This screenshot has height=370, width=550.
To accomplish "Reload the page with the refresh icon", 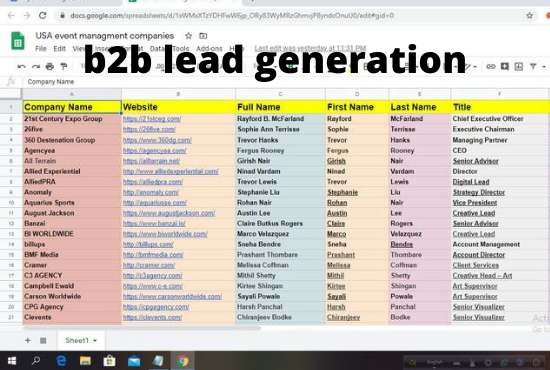I will [x=42, y=15].
